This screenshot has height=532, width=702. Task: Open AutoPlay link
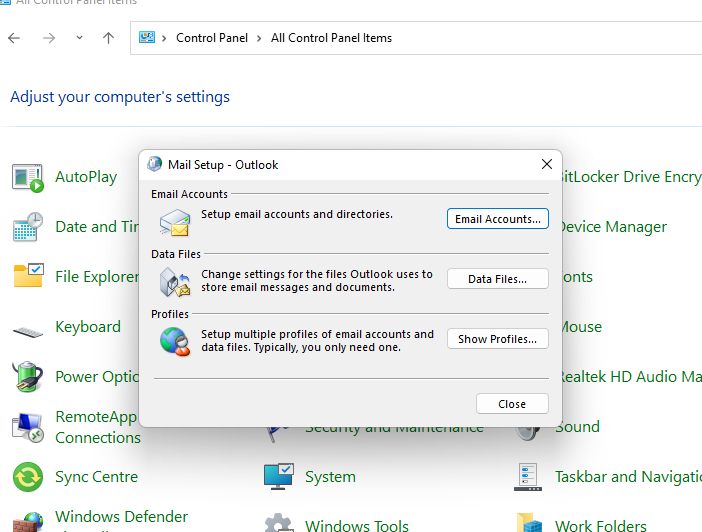(86, 177)
